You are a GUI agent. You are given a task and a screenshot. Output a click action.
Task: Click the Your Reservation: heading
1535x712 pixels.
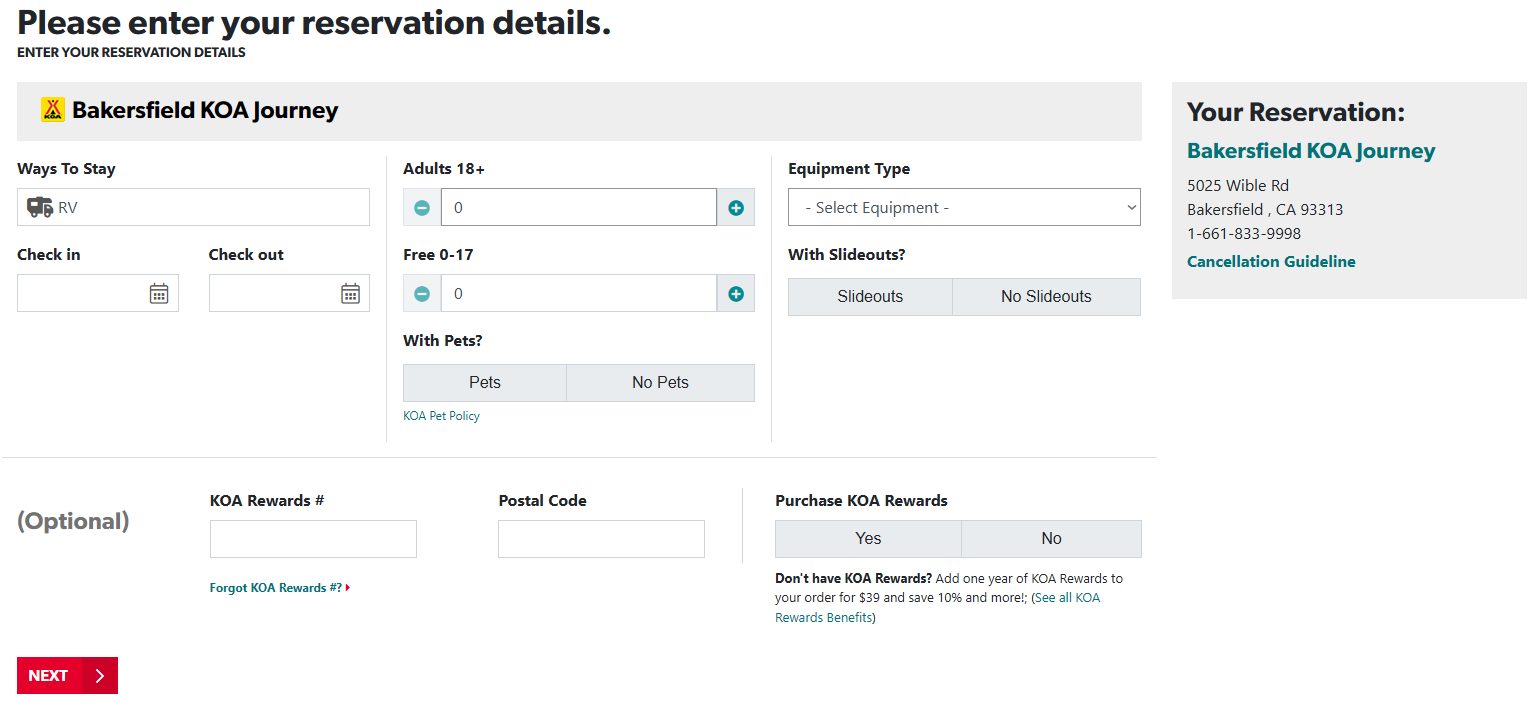pyautogui.click(x=1296, y=112)
